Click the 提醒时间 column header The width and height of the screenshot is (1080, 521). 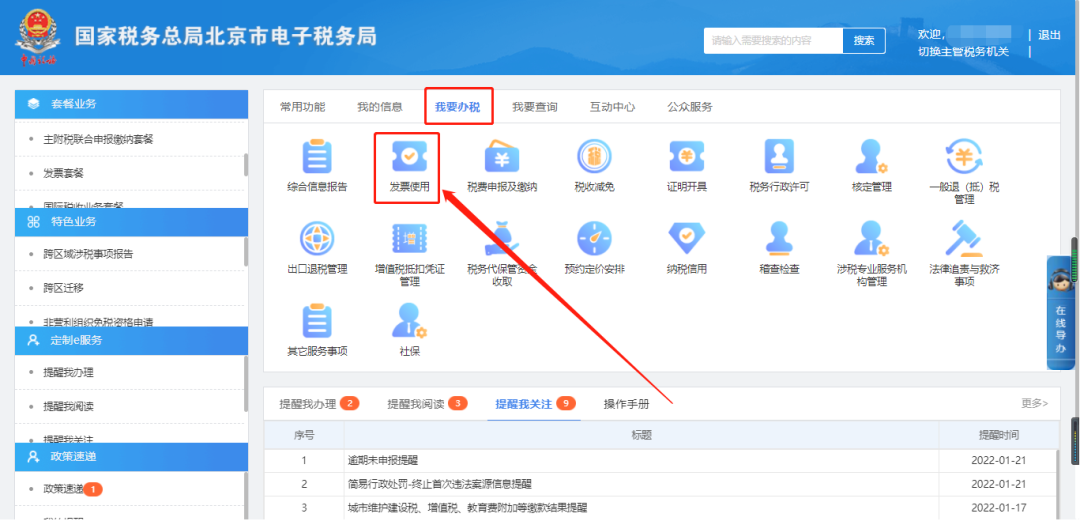[x=999, y=435]
